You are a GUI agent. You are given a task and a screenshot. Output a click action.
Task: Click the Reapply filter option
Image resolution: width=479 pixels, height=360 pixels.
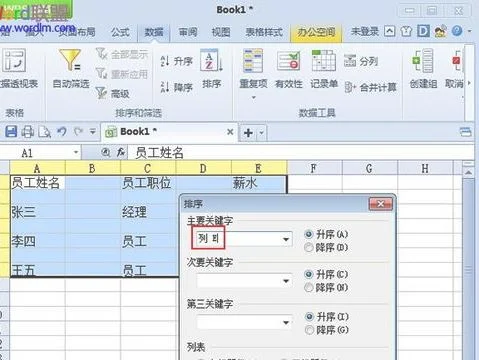pyautogui.click(x=122, y=74)
